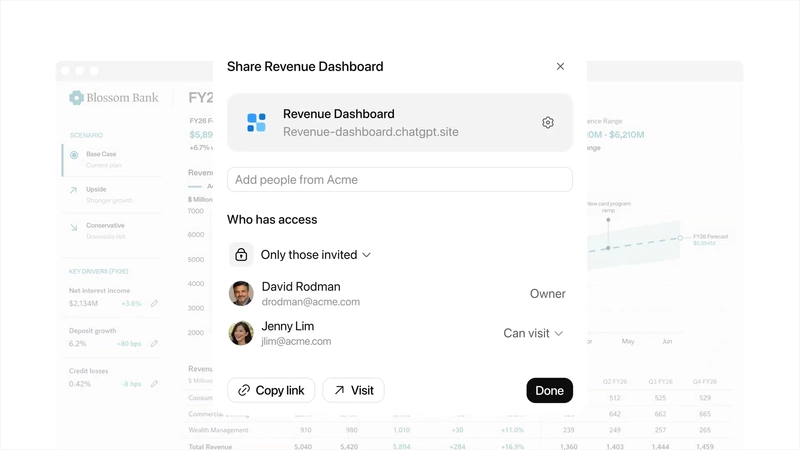The image size is (800, 450).
Task: Click the Owner label for David Rodman
Action: pyautogui.click(x=547, y=293)
